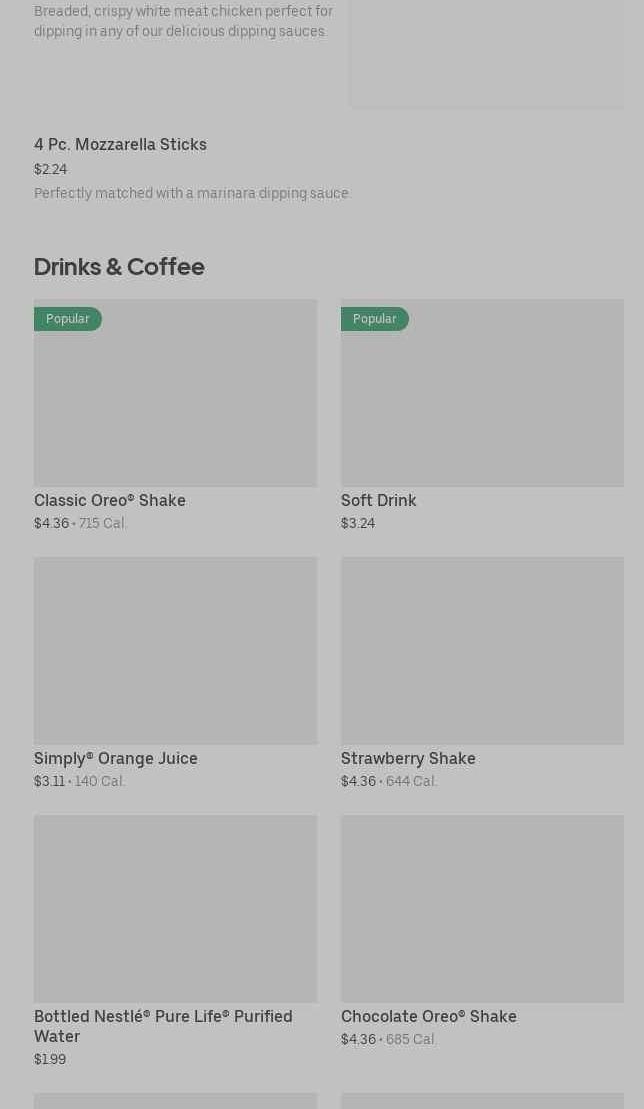
Task: Click $3.24 Soft Drink price
Action: tap(358, 523)
